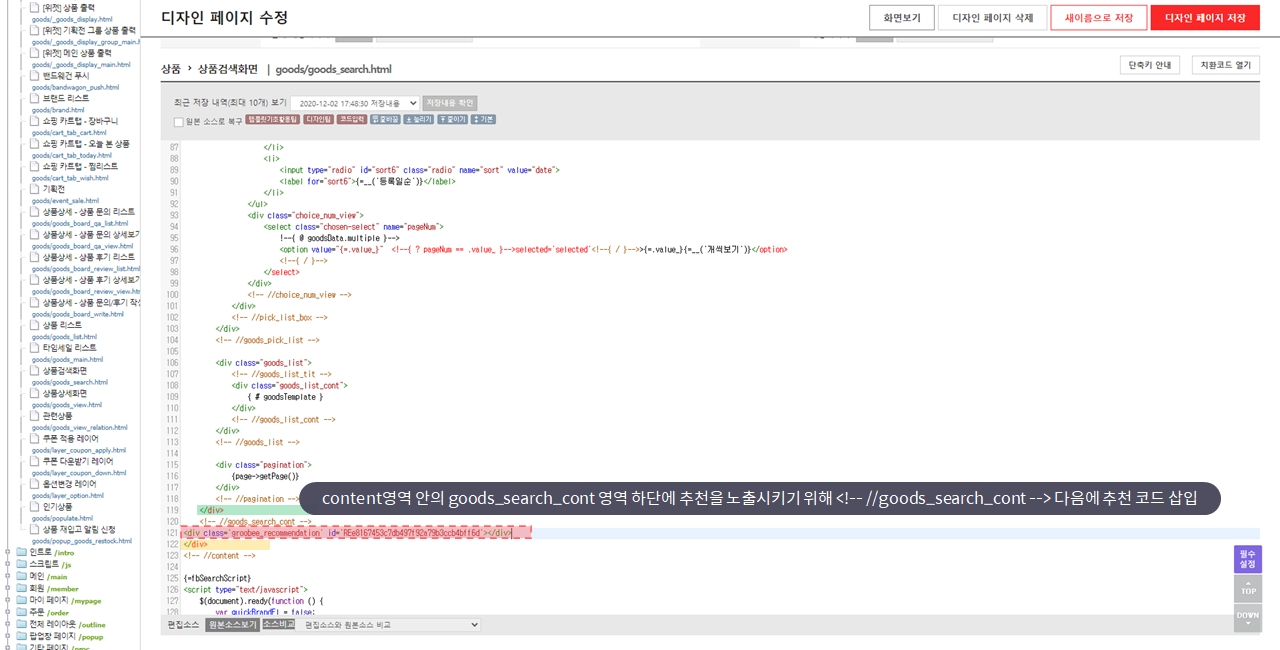The width and height of the screenshot is (1280, 650).
Task: Click the 치환코드 열기 button
Action: coord(1225,65)
